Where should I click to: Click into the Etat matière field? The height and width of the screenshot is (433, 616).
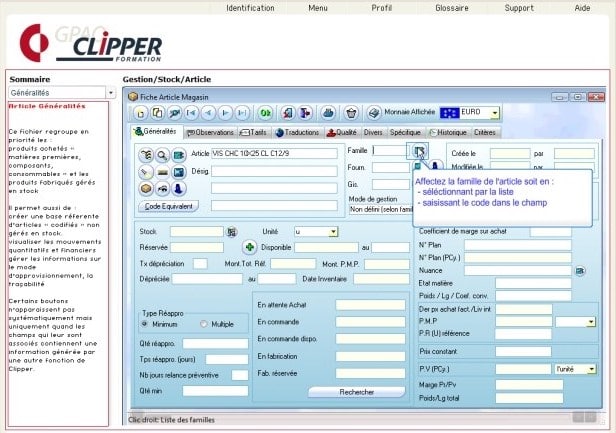(533, 283)
